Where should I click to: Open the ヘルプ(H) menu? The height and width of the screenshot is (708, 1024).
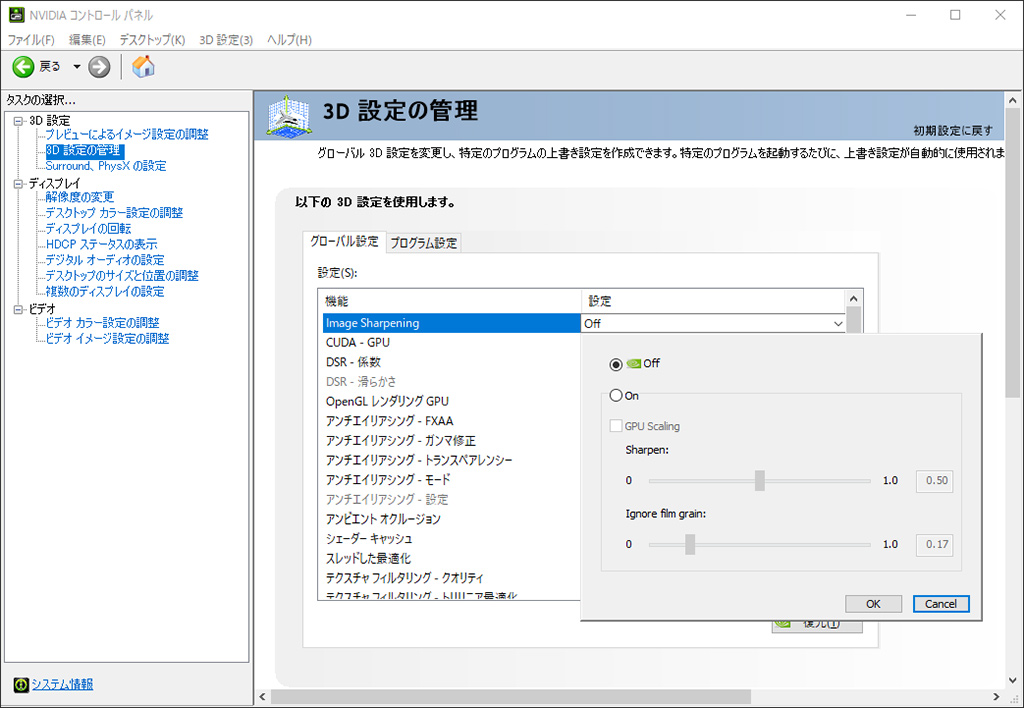coord(289,40)
